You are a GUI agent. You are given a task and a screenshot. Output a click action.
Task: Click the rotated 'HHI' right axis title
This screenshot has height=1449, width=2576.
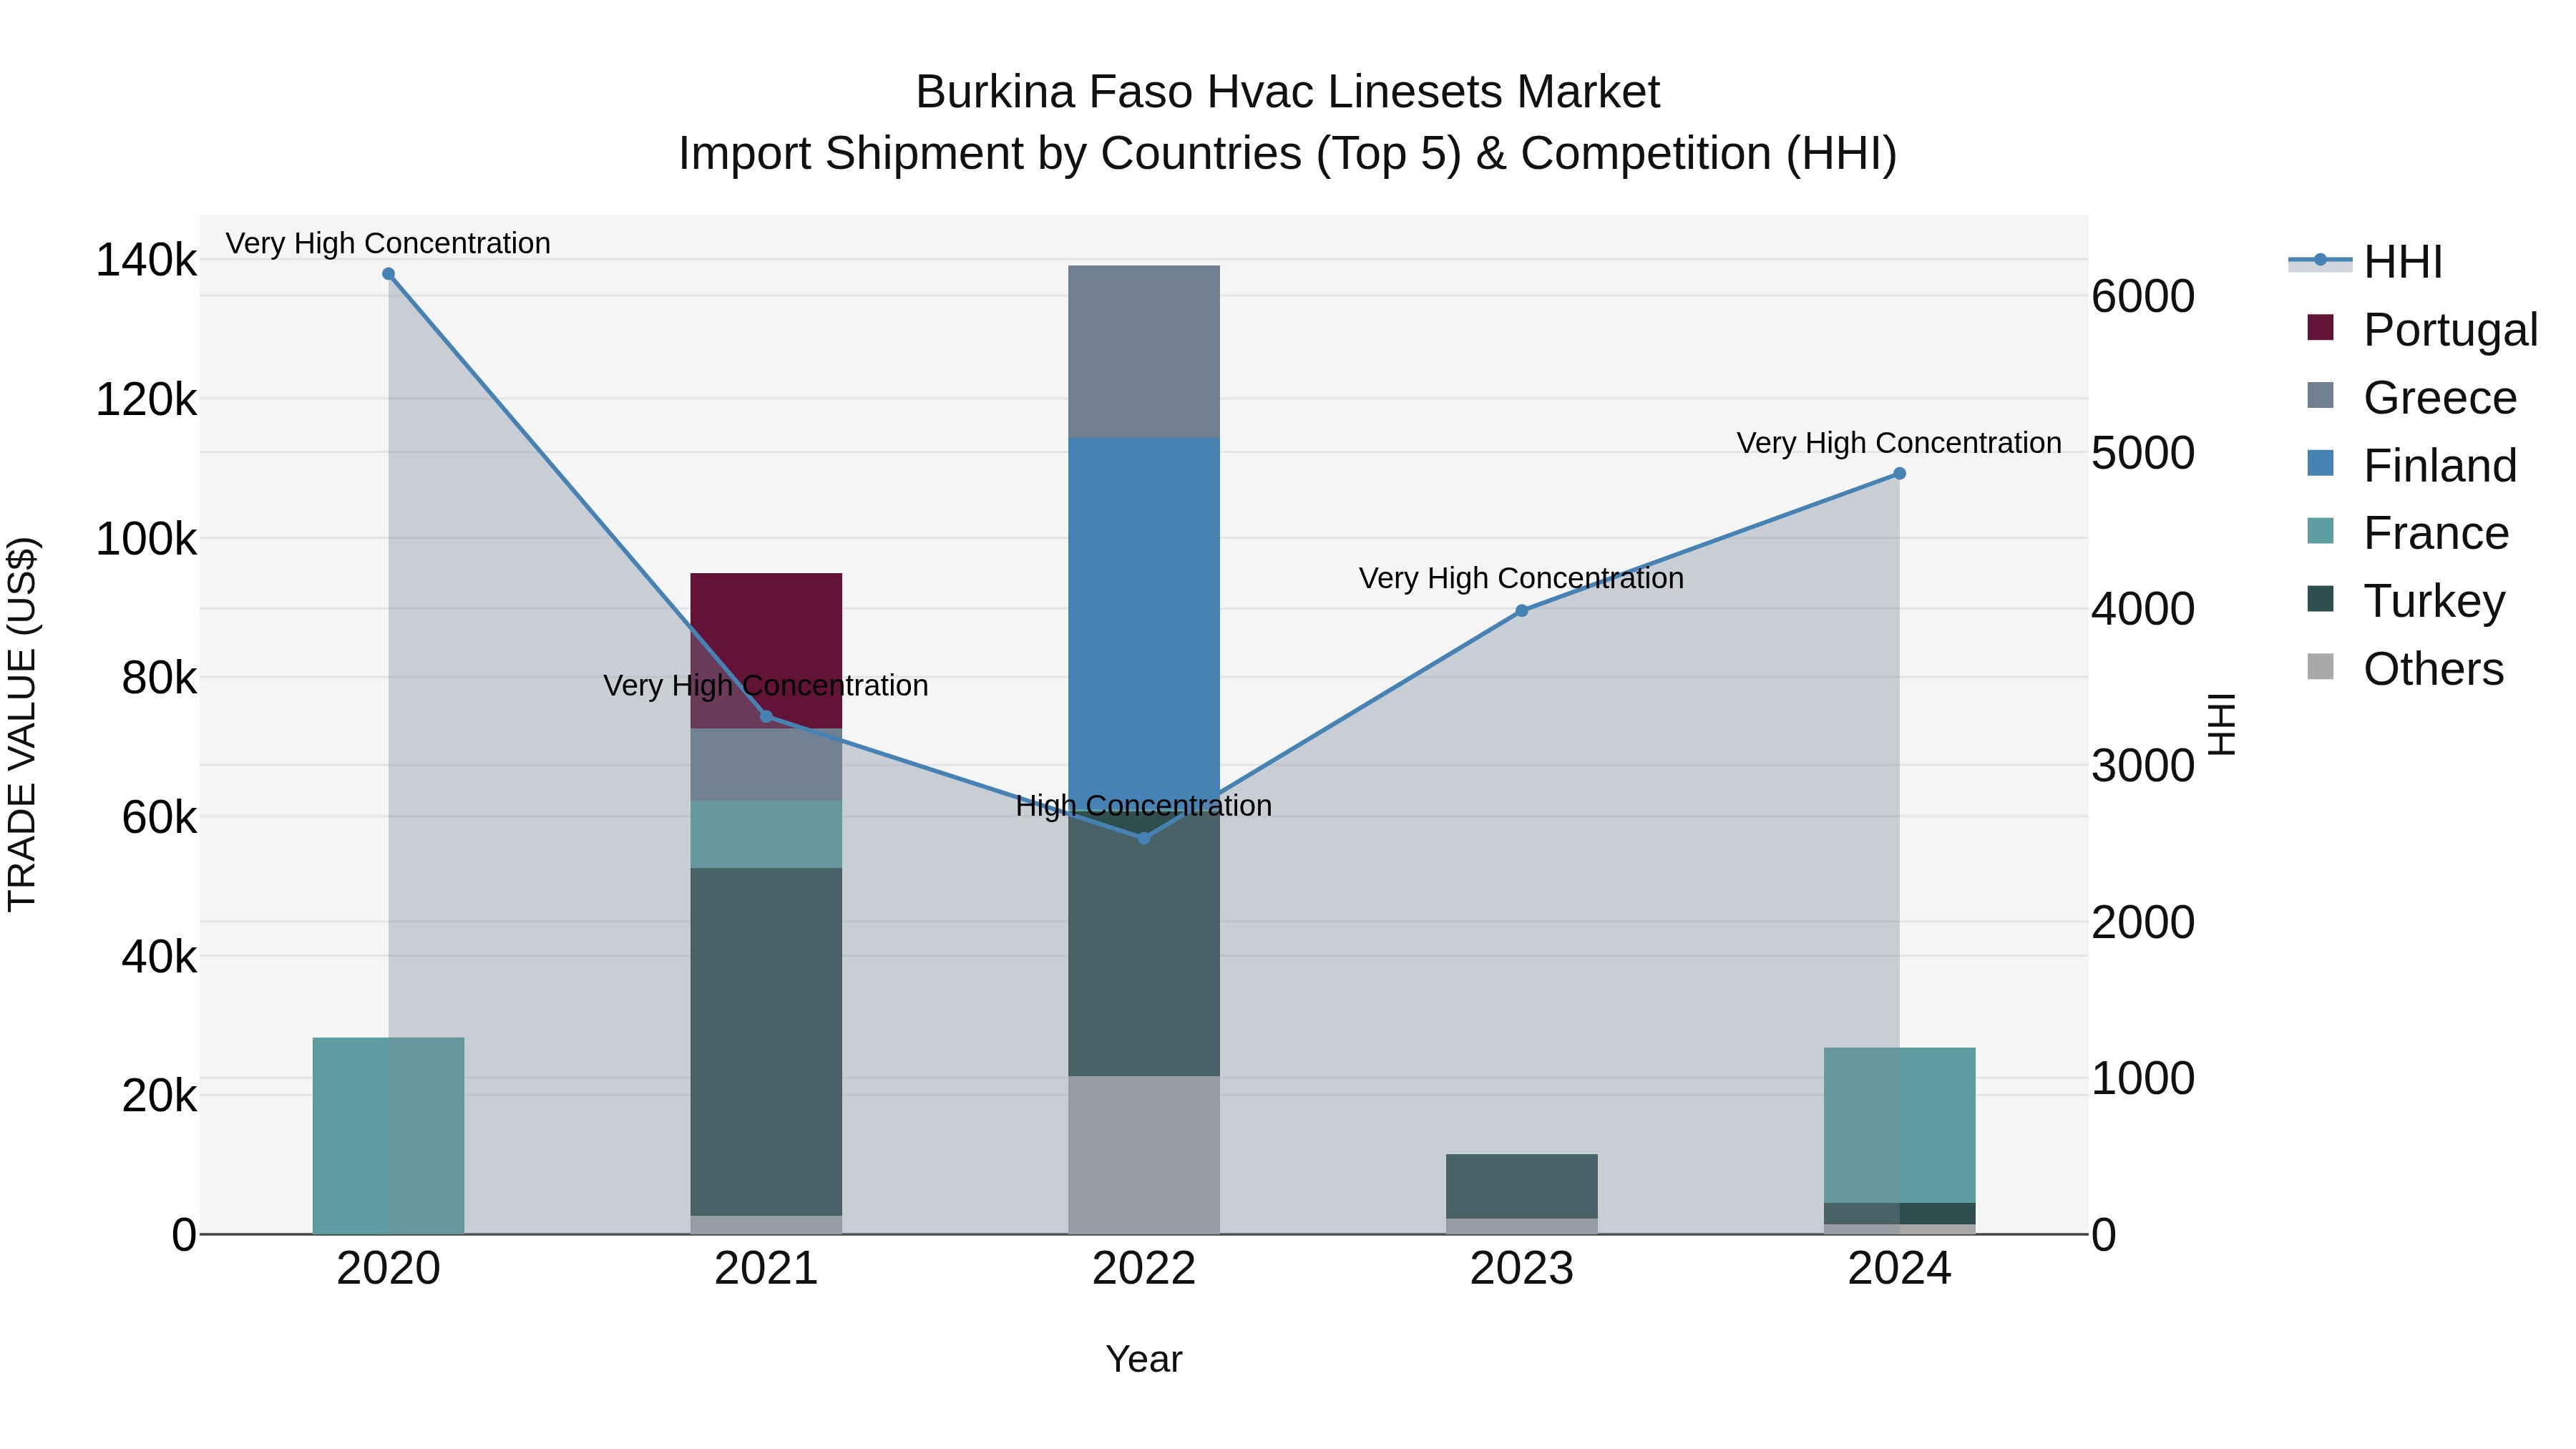[x=2221, y=725]
